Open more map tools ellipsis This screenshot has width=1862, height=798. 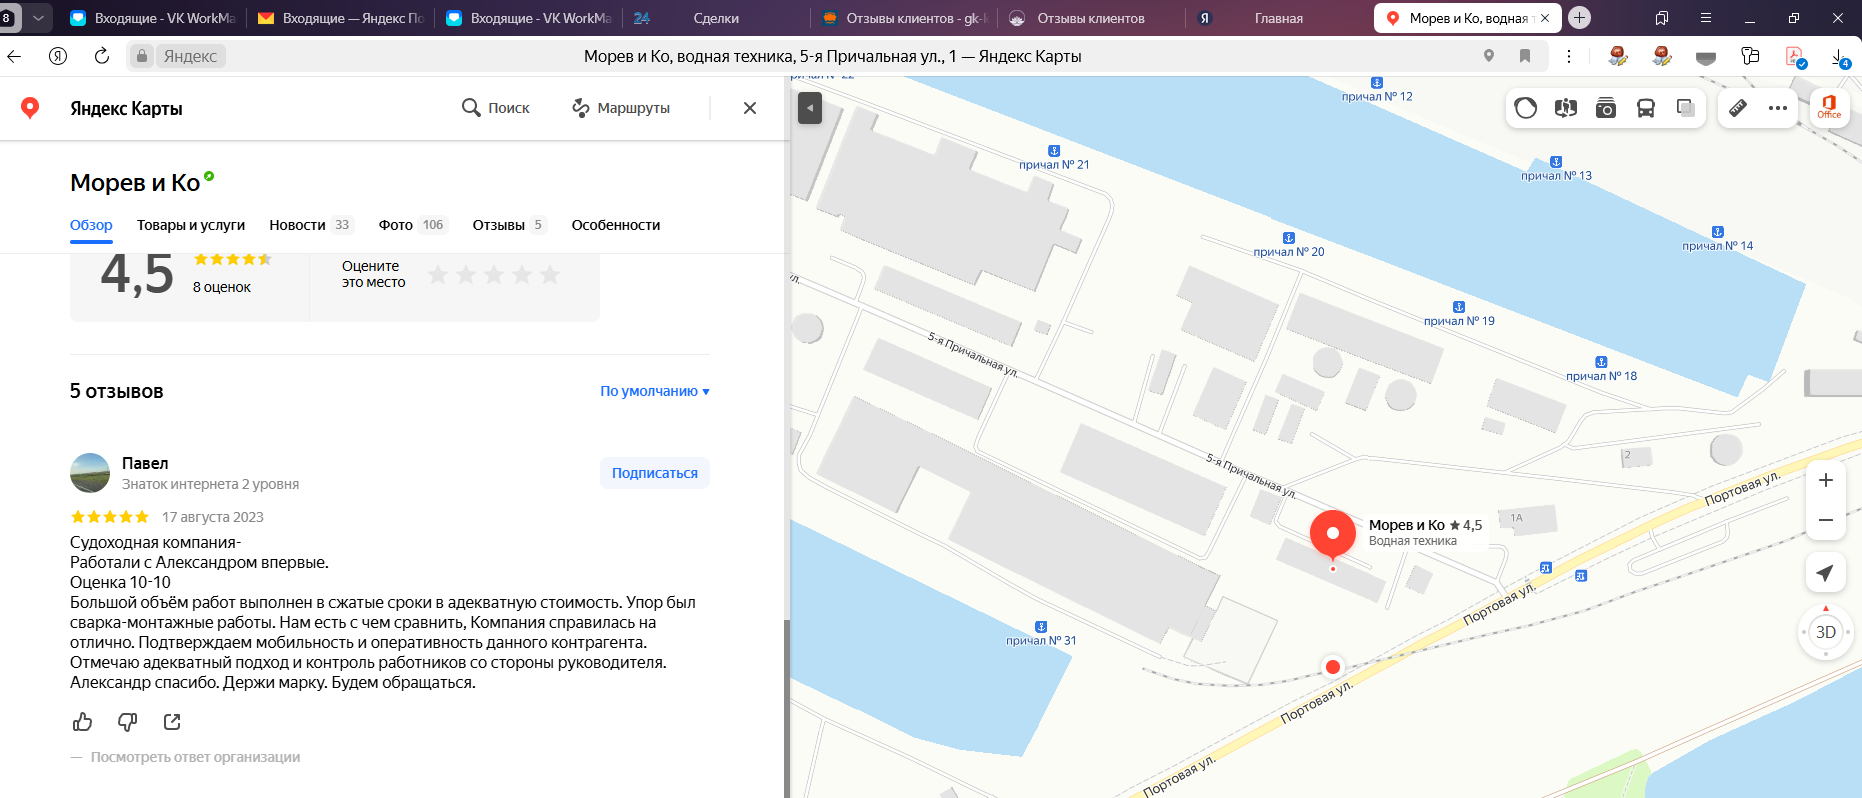pos(1778,108)
